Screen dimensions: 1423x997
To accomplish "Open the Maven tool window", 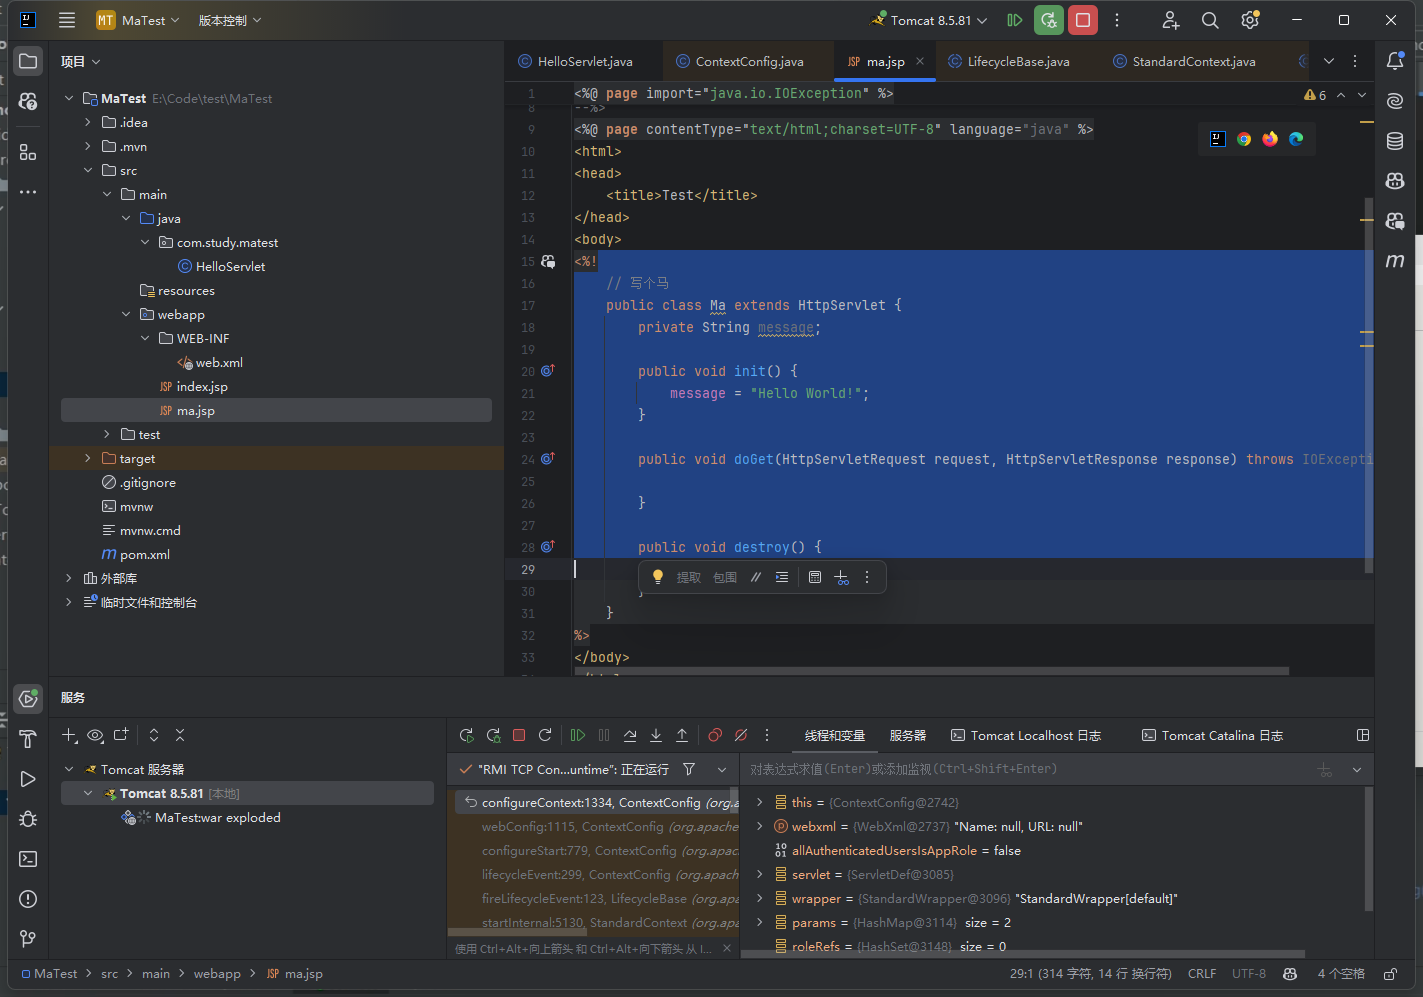I will [1395, 261].
